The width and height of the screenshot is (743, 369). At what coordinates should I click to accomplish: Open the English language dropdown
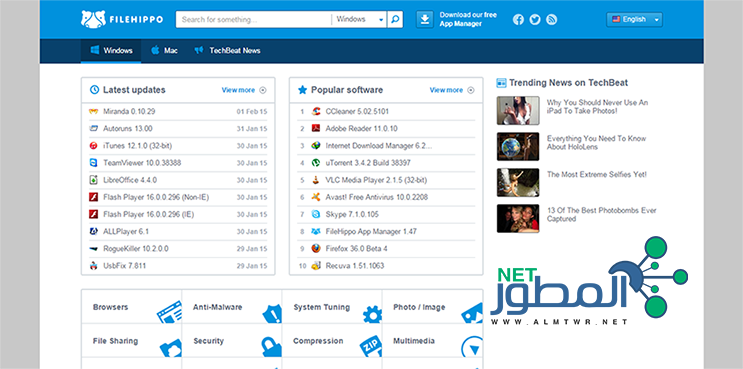click(x=634, y=19)
